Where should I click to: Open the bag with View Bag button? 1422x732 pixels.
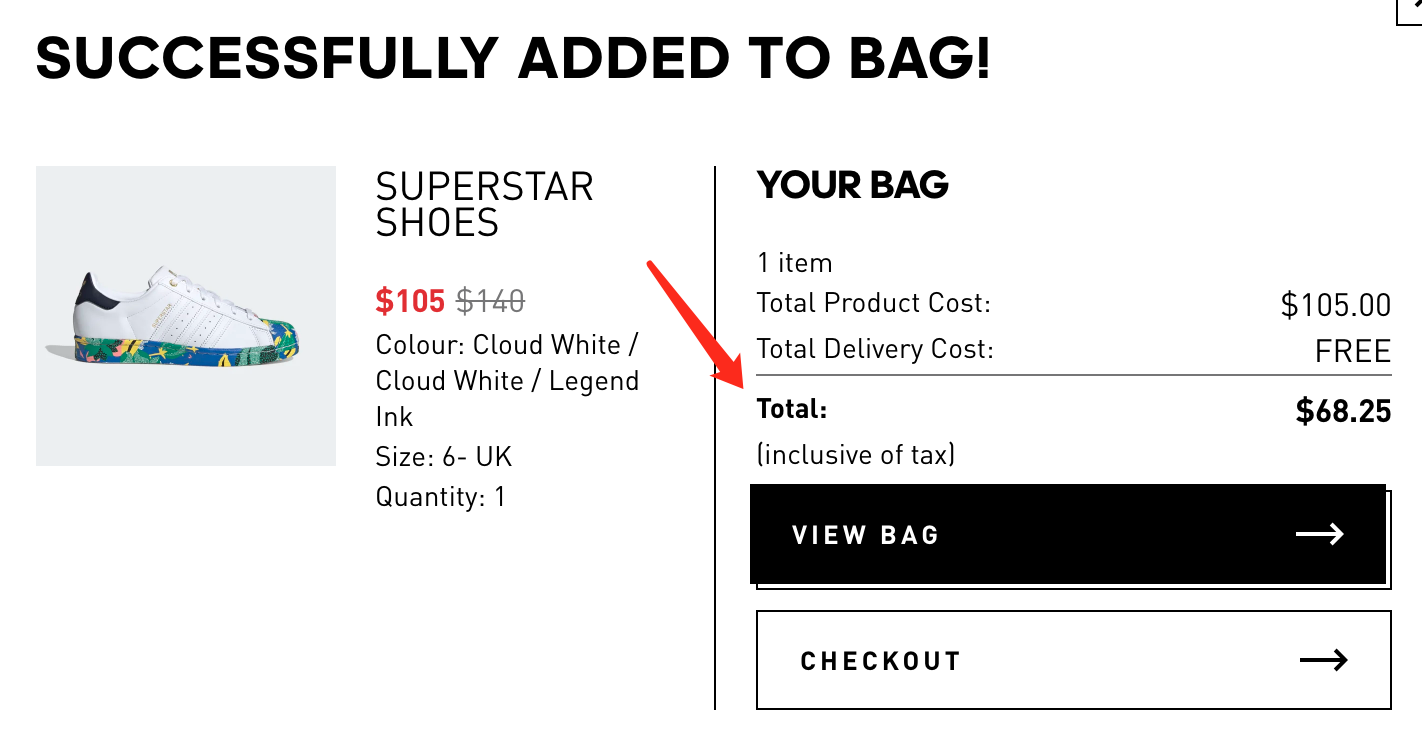[x=1067, y=534]
